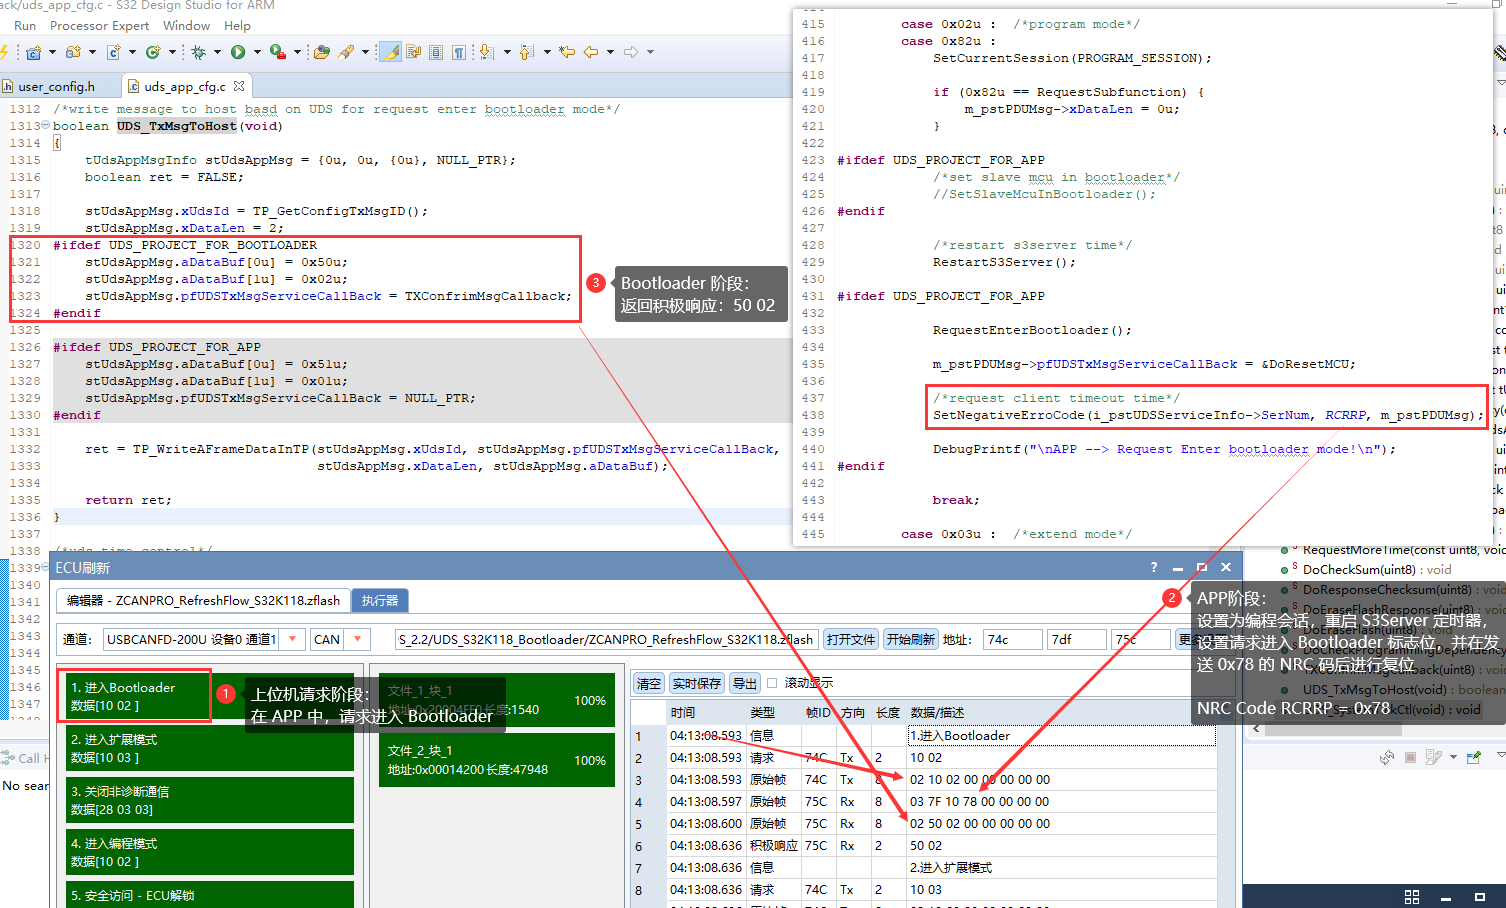Switch to user_config.h editor tab
1506x908 pixels.
click(56, 86)
